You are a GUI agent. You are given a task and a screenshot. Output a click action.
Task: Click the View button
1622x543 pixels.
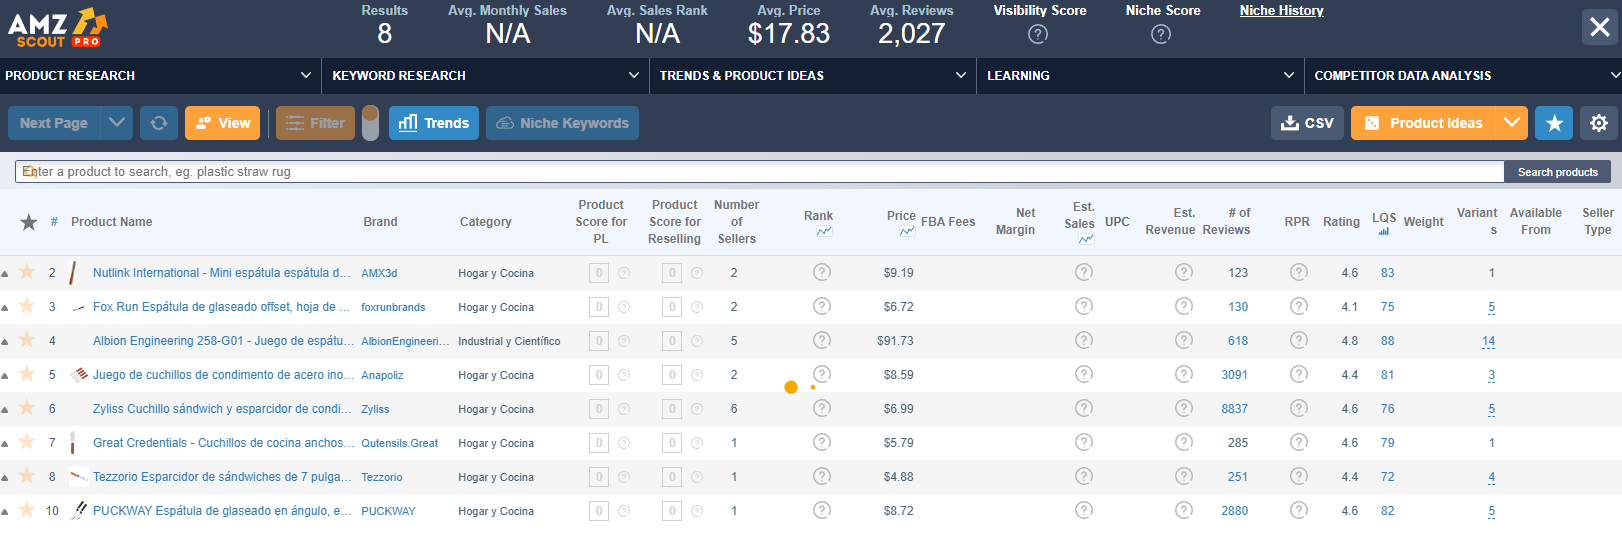pyautogui.click(x=222, y=123)
